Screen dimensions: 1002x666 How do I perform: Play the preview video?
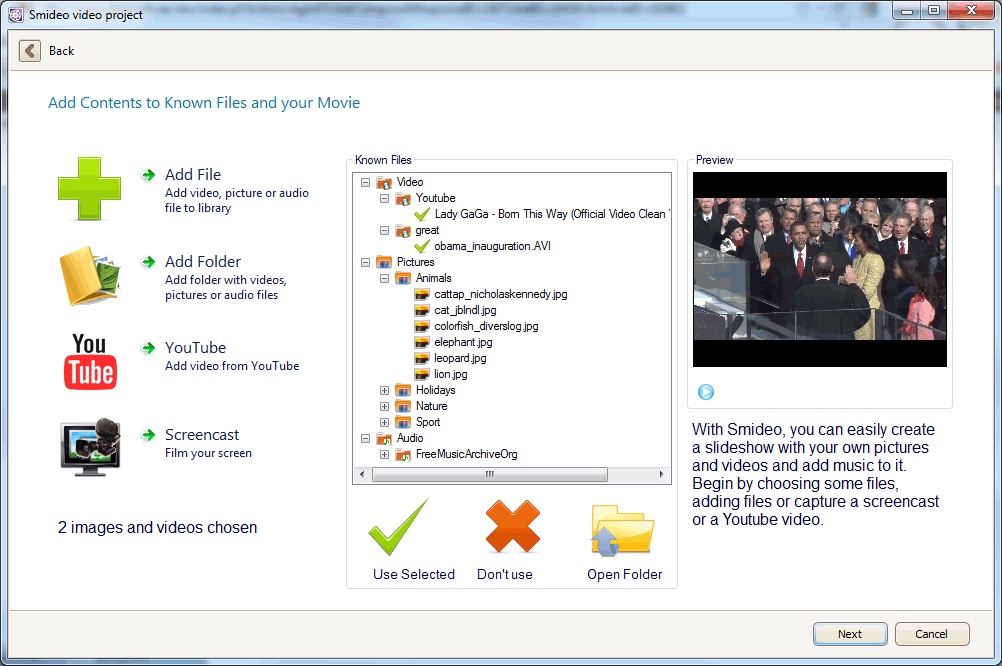(x=705, y=392)
